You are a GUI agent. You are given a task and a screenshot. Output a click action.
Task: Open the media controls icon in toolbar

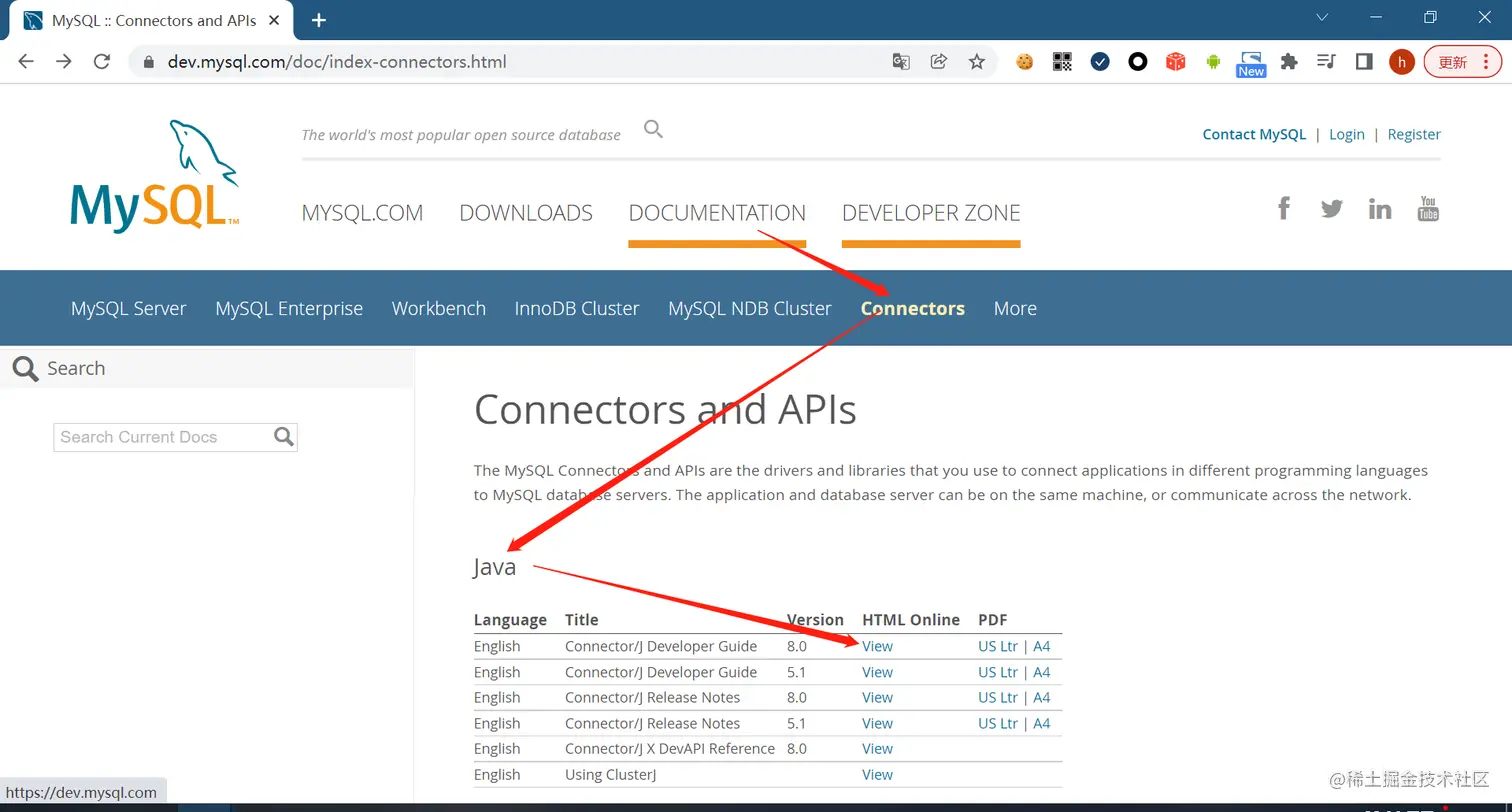coord(1326,62)
